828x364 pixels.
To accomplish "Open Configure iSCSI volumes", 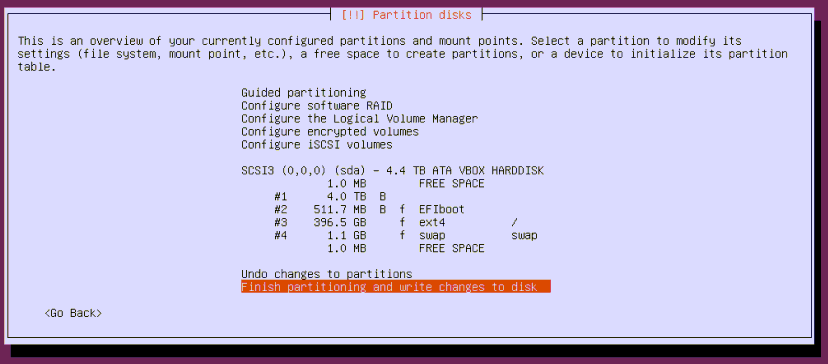I will pos(317,144).
